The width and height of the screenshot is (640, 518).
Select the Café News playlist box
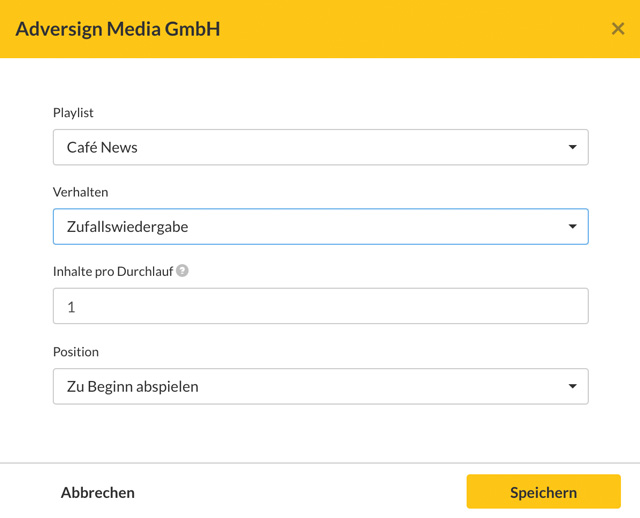click(320, 147)
